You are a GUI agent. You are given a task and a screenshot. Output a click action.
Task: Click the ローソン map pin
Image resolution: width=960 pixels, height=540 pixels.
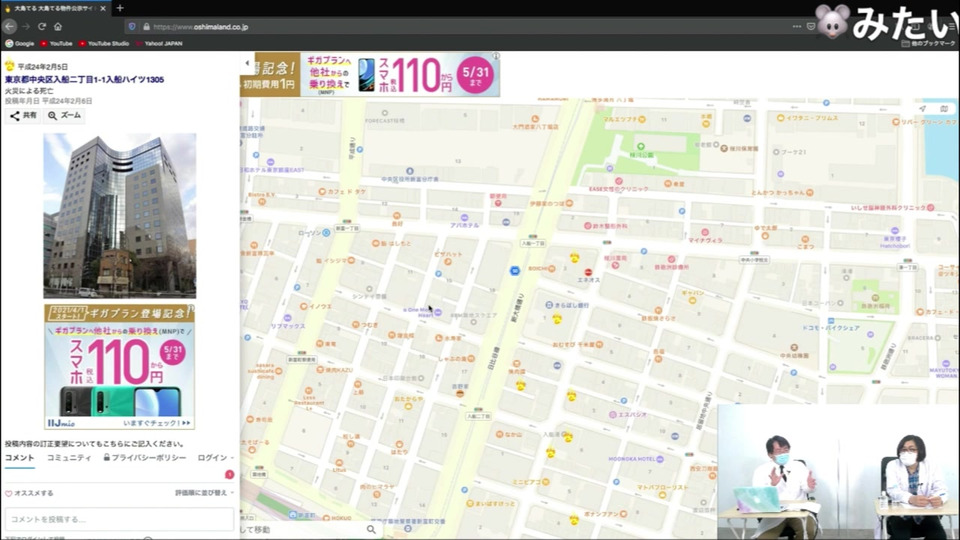point(326,233)
